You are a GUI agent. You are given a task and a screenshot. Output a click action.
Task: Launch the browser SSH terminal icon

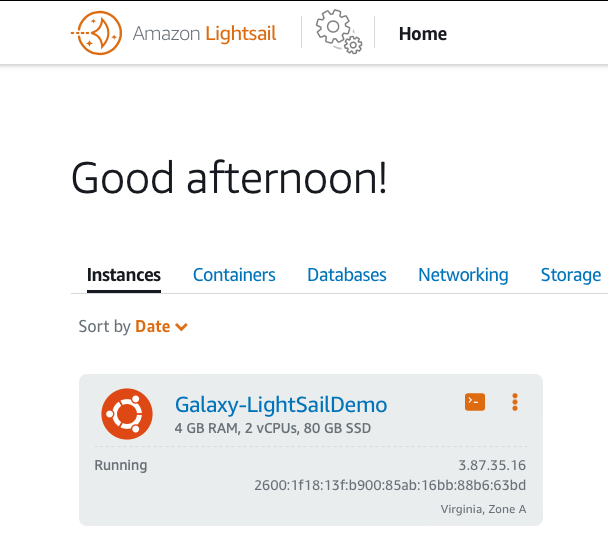[475, 402]
